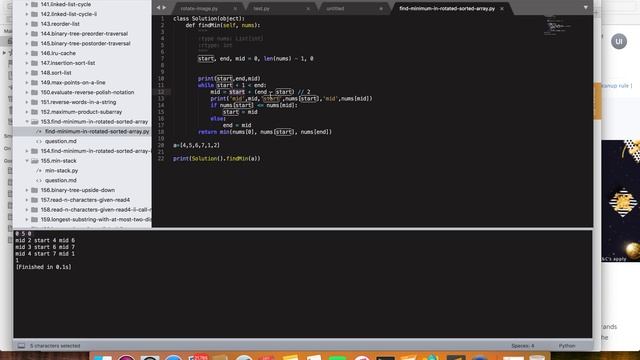Screen dimensions: 640x360
Task: Close the find-minimum-in-rotated-sorted-array.py tab
Action: [x=502, y=9]
